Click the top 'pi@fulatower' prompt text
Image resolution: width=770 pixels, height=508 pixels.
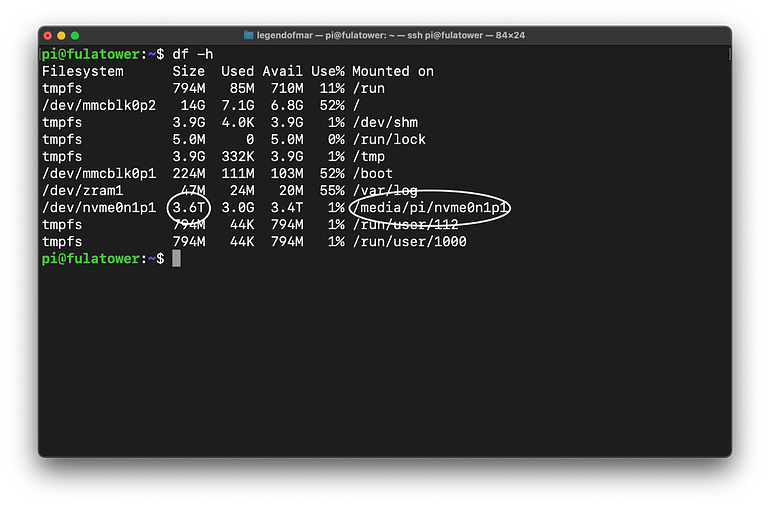click(90, 54)
